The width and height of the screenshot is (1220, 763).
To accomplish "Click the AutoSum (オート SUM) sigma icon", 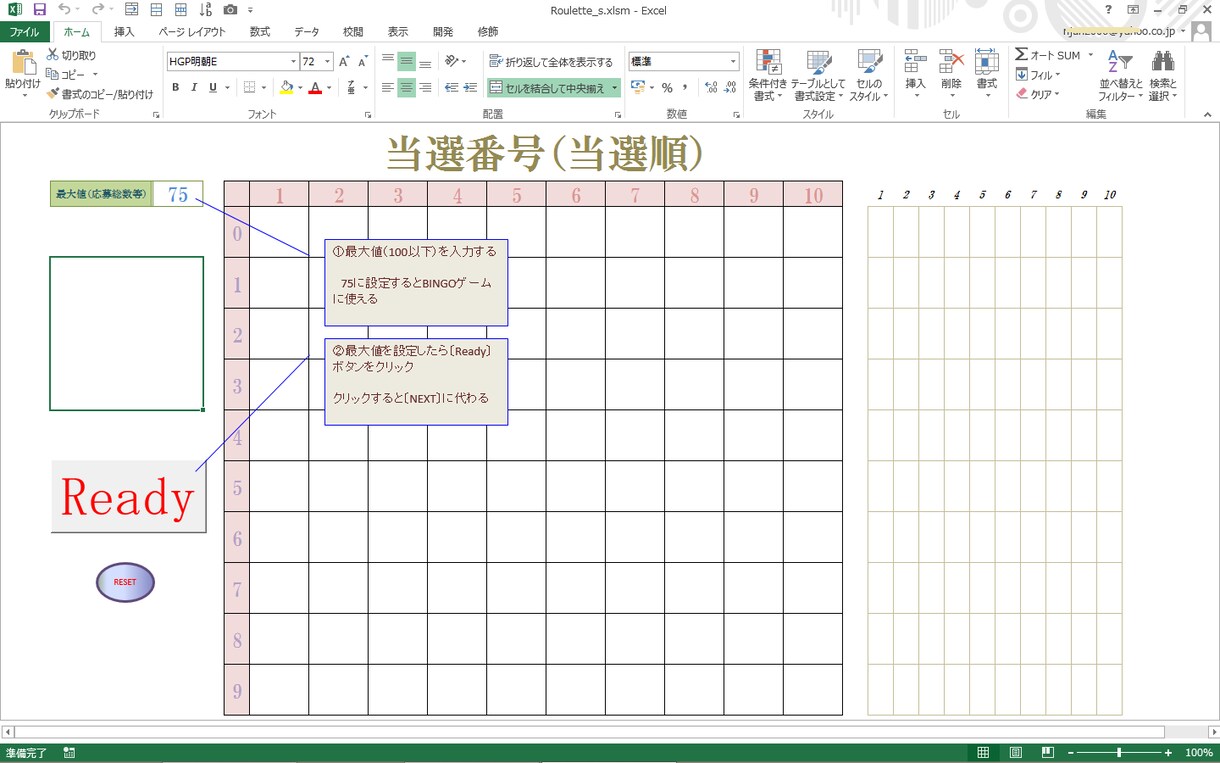I will coord(1021,55).
